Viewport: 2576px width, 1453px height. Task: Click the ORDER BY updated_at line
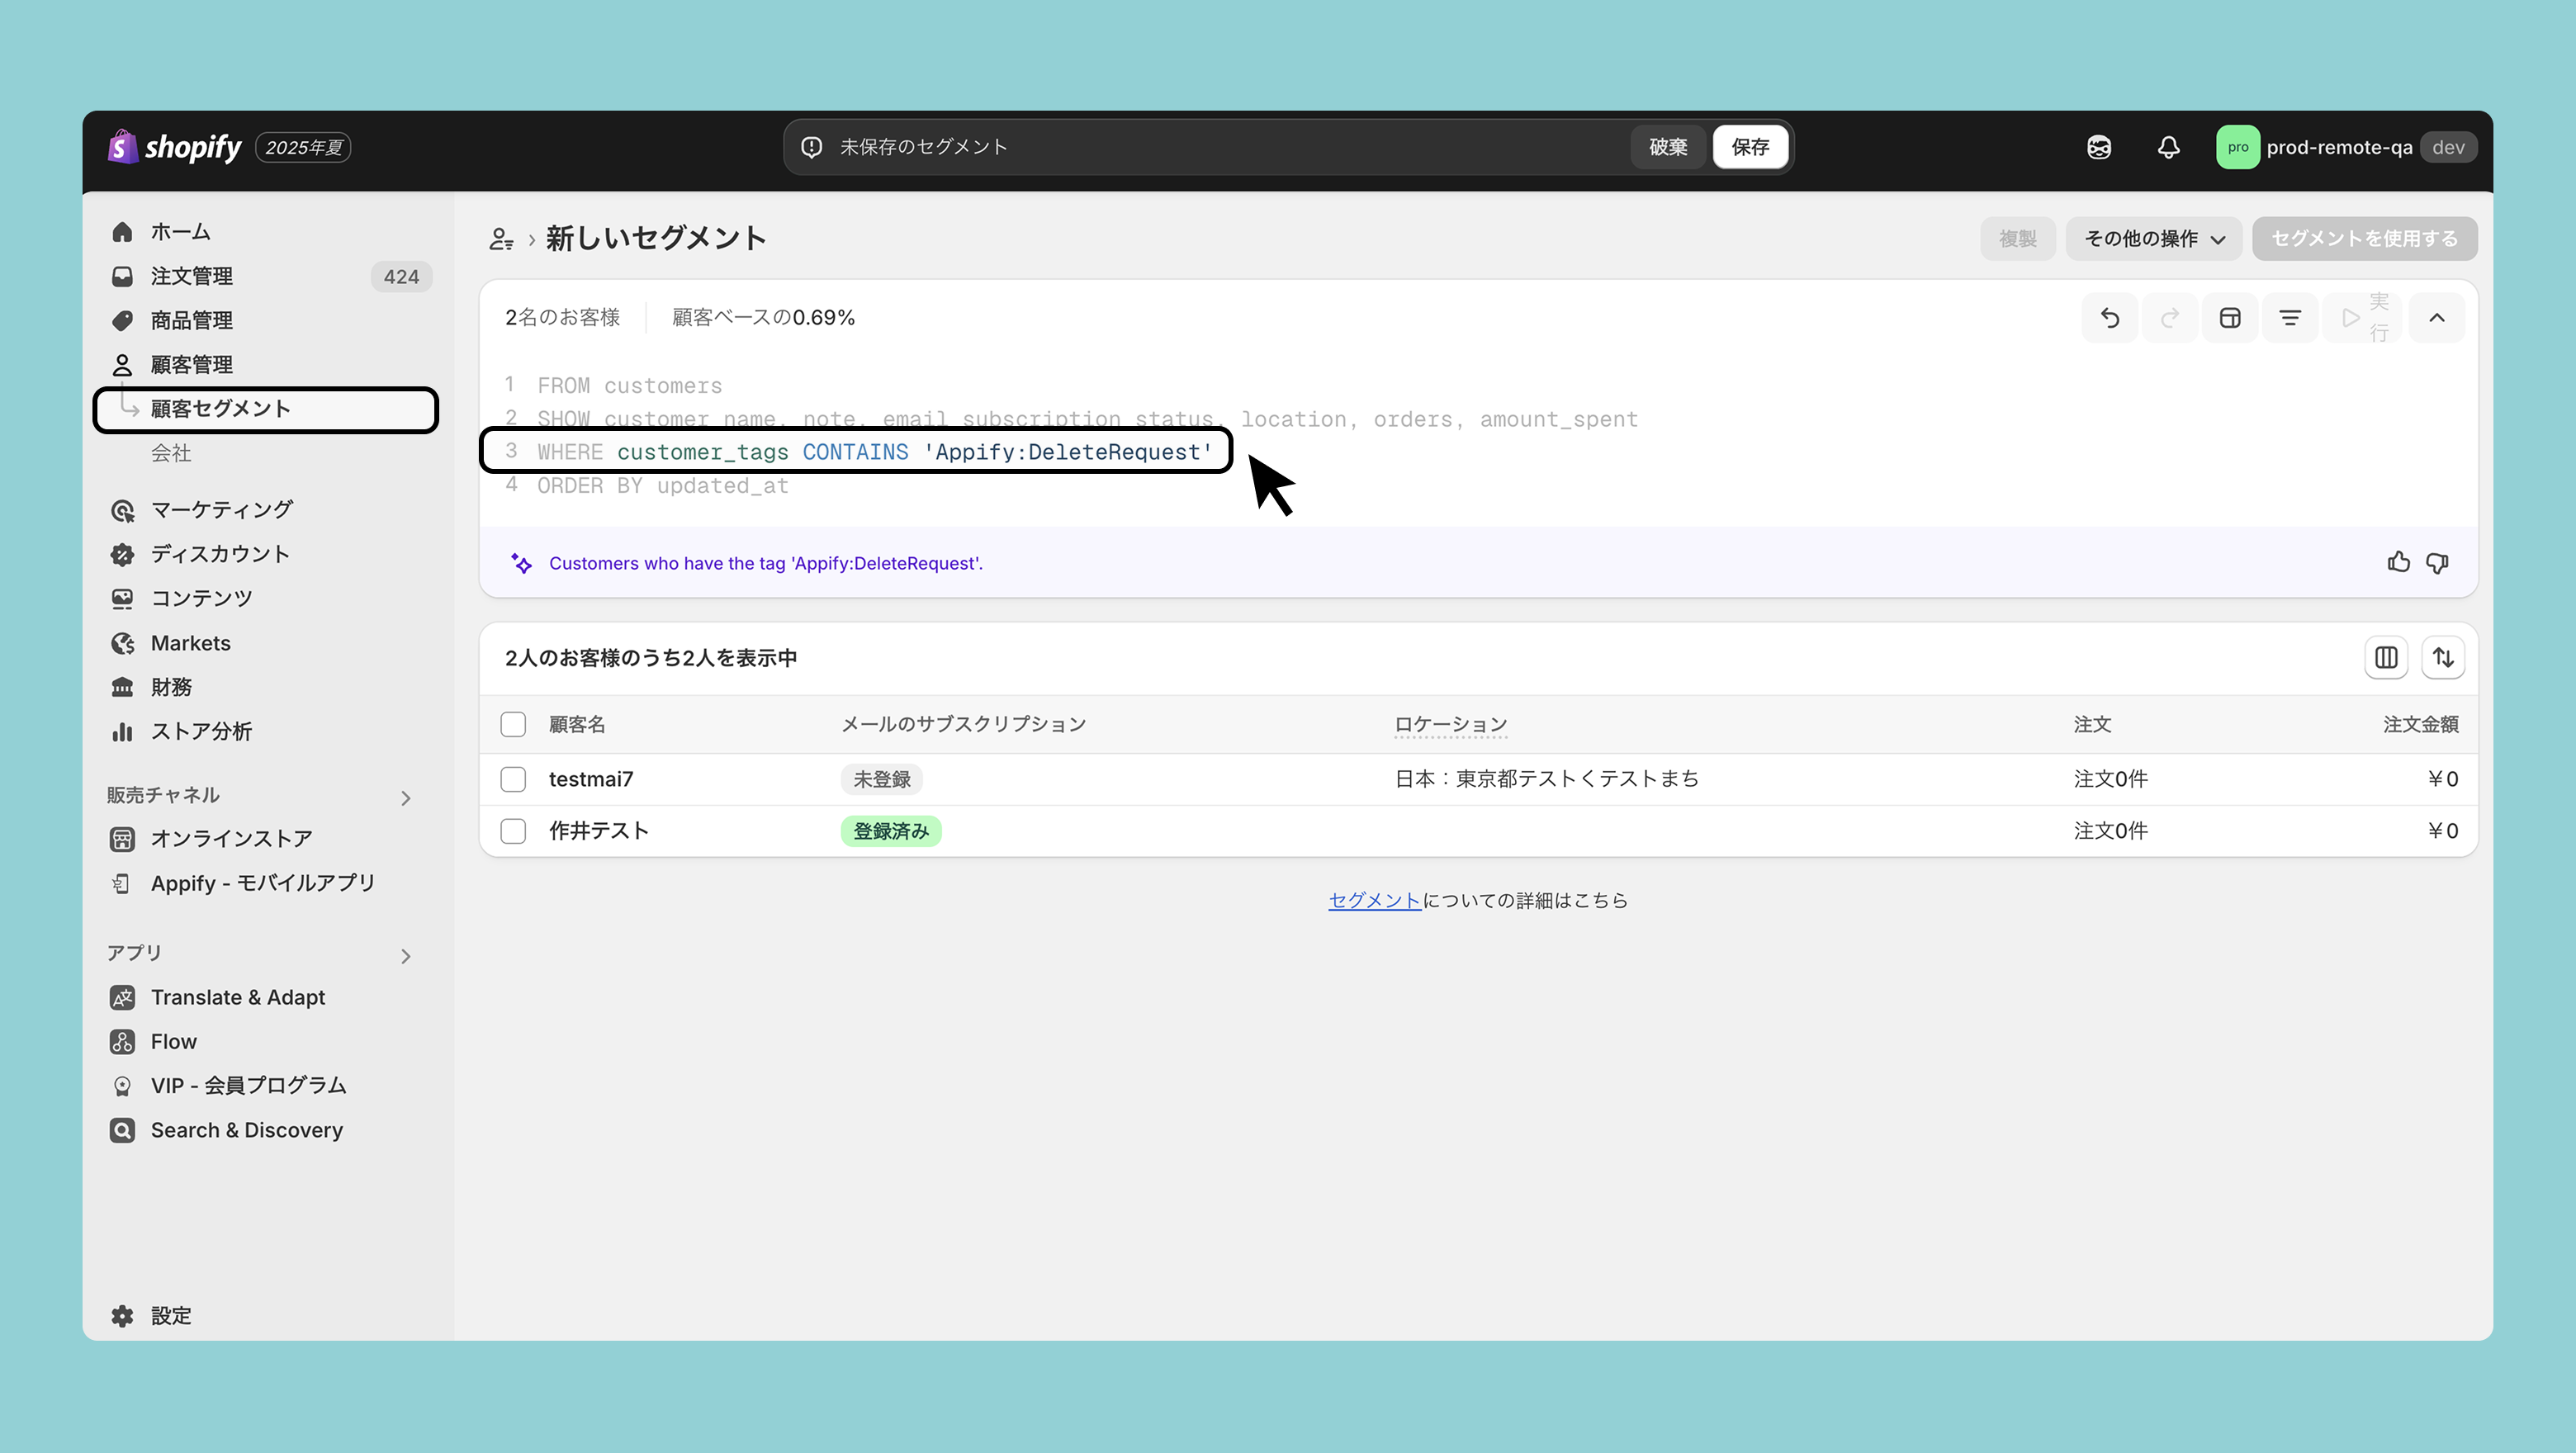[x=663, y=486]
